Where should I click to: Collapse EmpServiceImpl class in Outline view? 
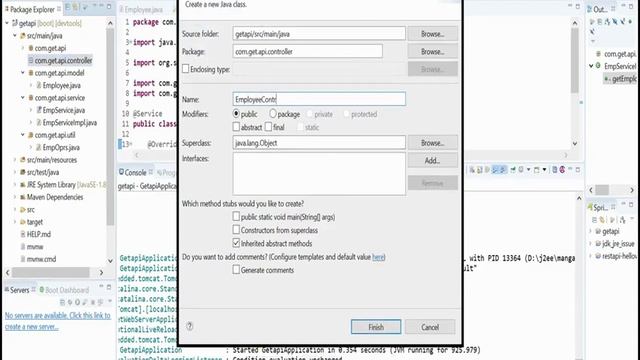click(591, 66)
